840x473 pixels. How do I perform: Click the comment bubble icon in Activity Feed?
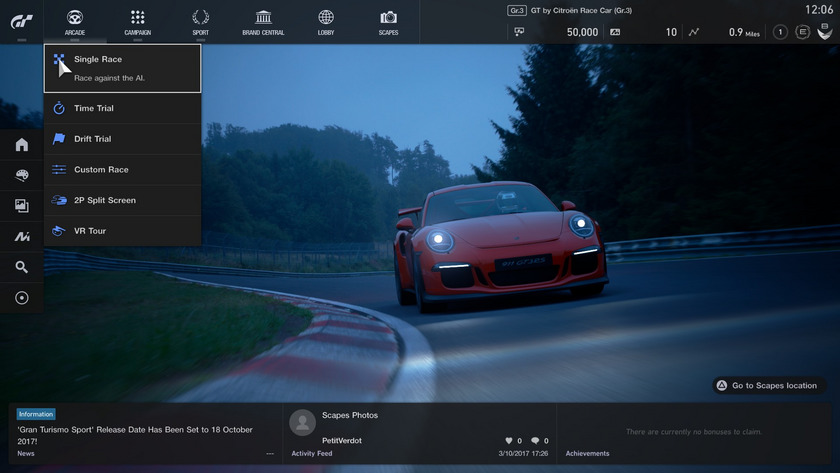pos(535,441)
